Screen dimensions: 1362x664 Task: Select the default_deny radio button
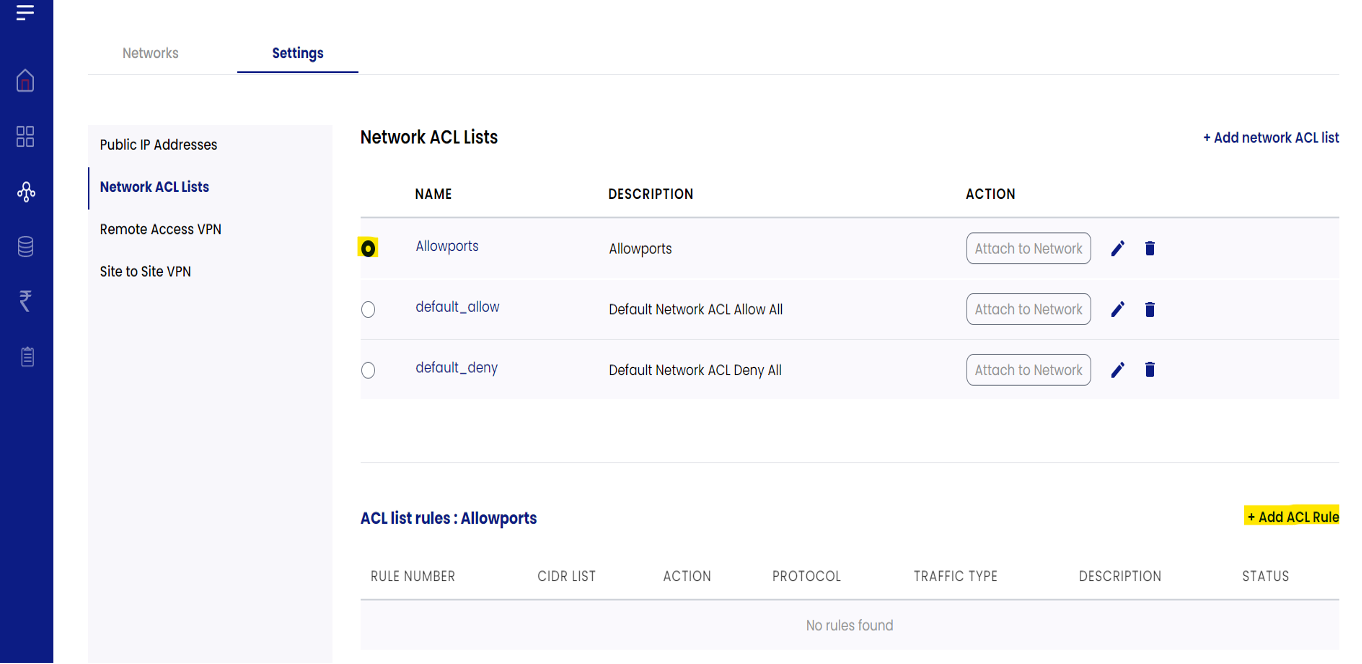pos(368,371)
